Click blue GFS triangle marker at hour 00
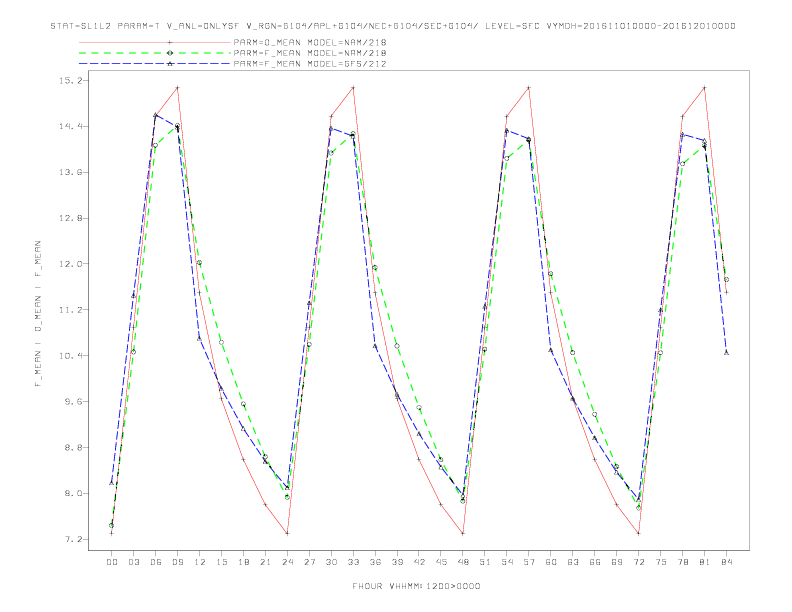The height and width of the screenshot is (612, 792). click(x=112, y=483)
